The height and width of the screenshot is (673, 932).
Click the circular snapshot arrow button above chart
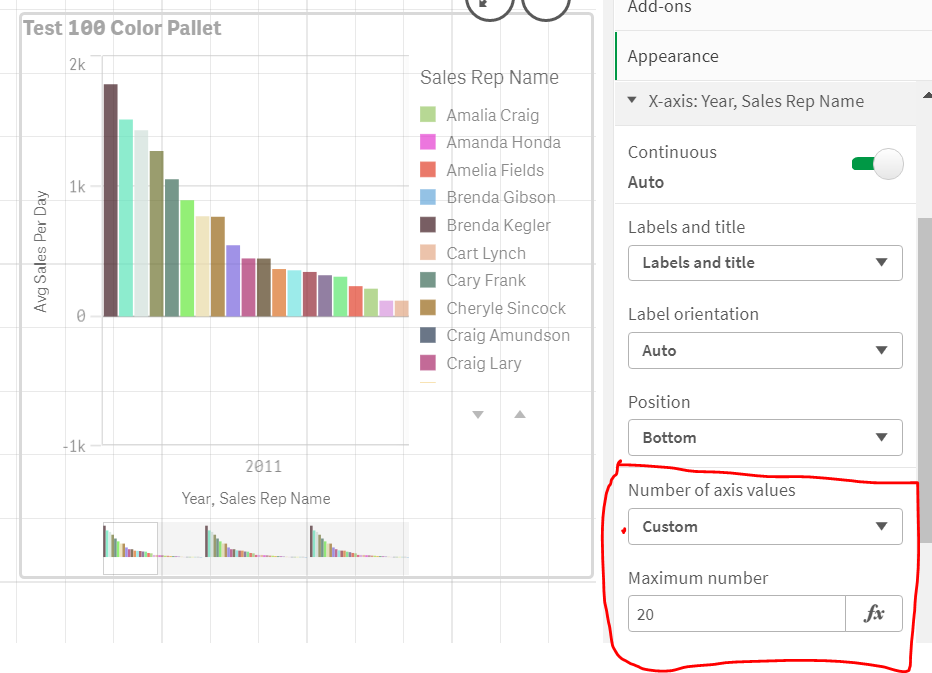click(x=489, y=9)
